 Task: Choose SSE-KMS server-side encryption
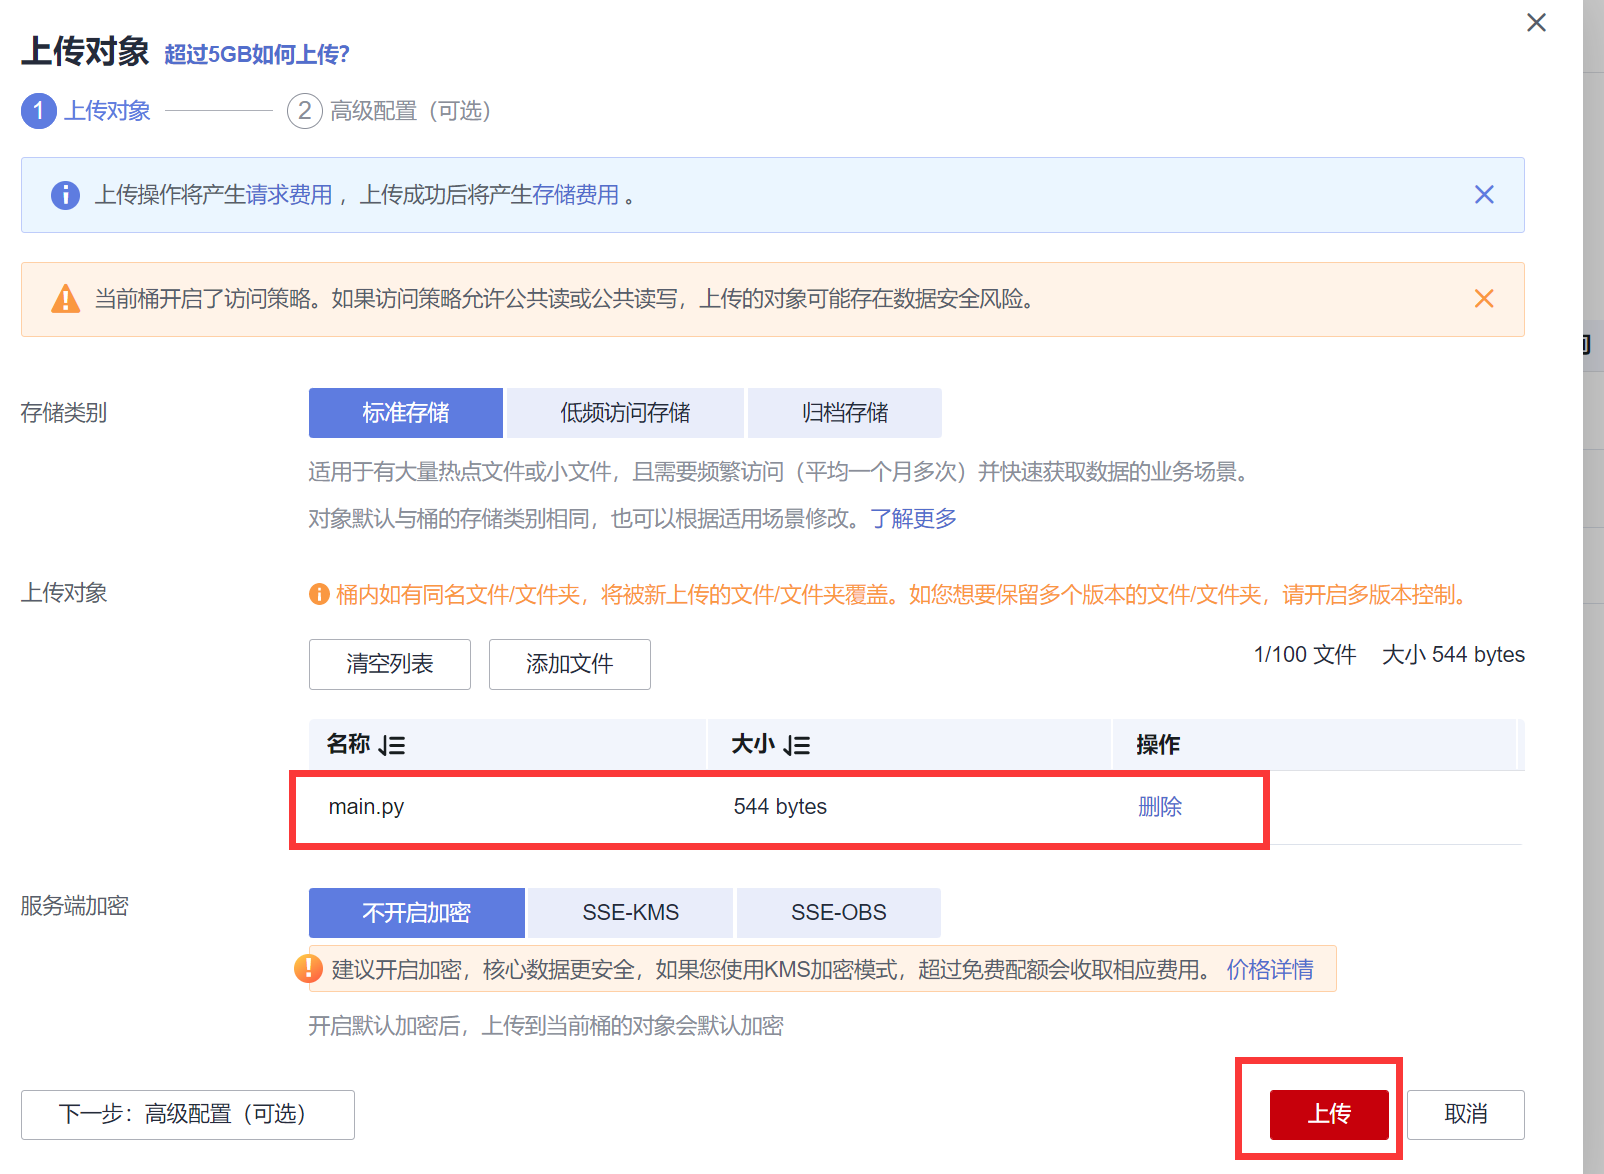630,913
